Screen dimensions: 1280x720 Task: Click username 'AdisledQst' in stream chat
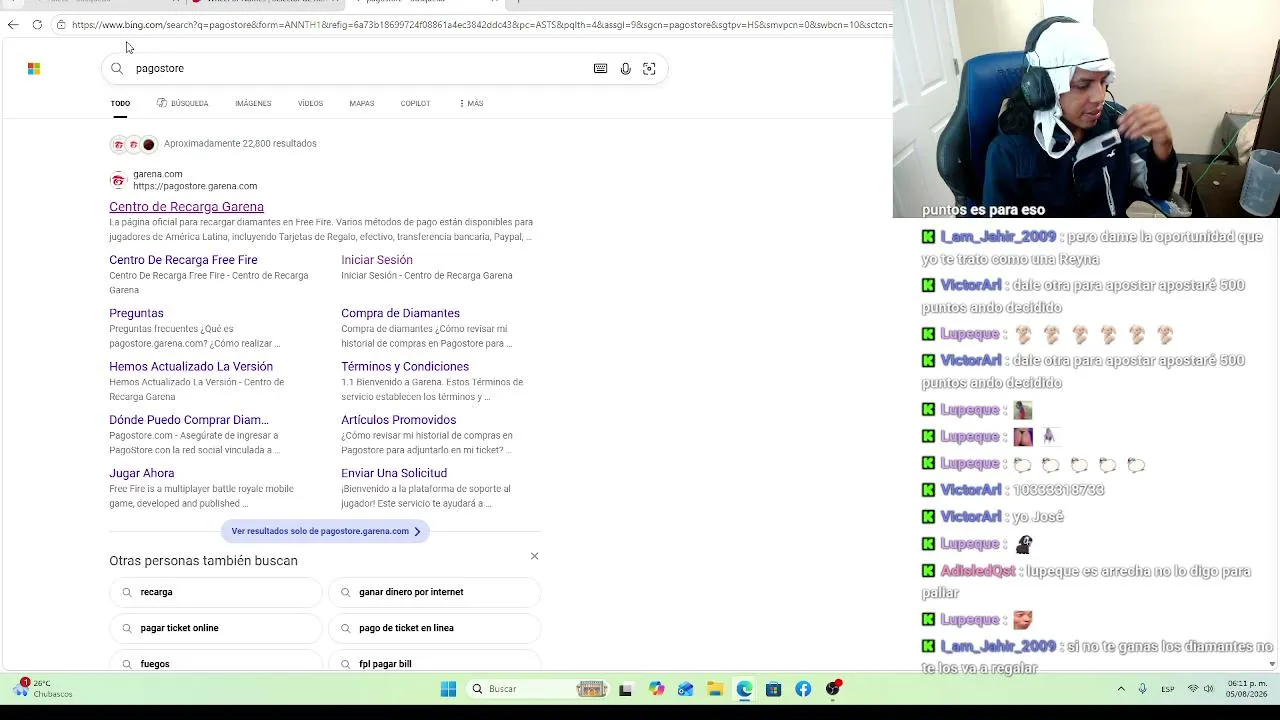pos(978,571)
